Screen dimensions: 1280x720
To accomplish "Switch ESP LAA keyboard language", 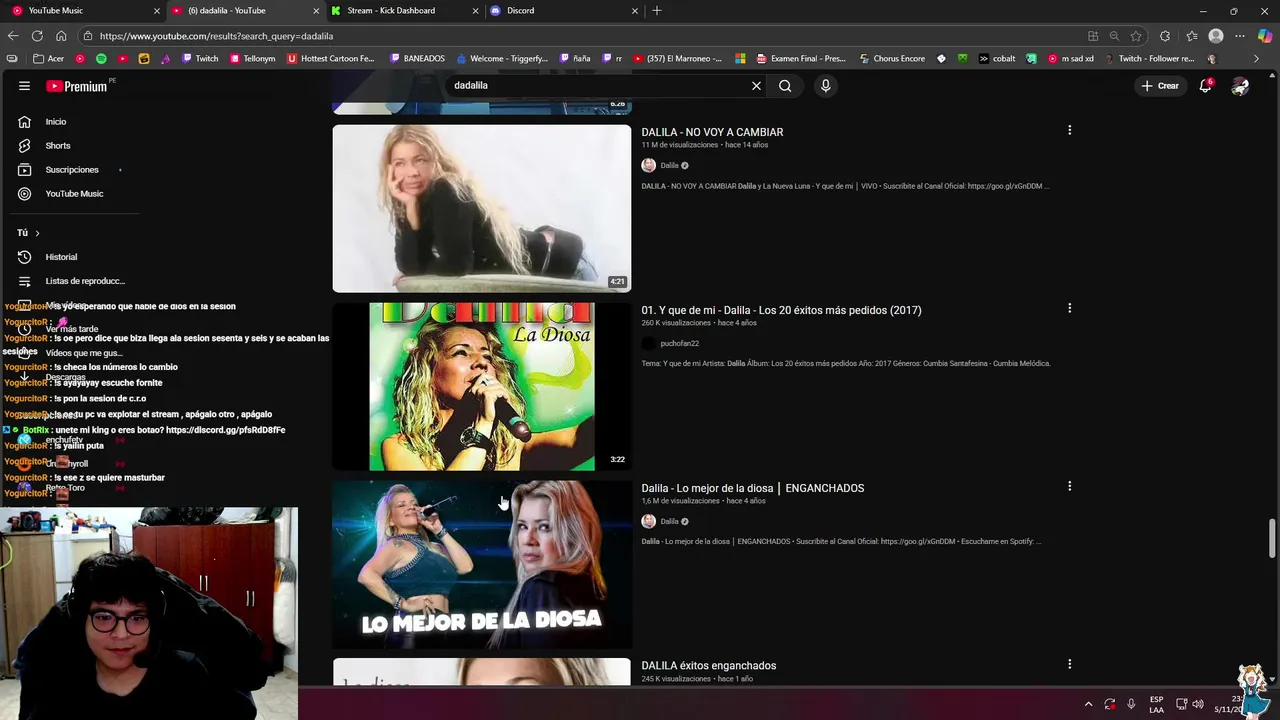I will [1156, 704].
